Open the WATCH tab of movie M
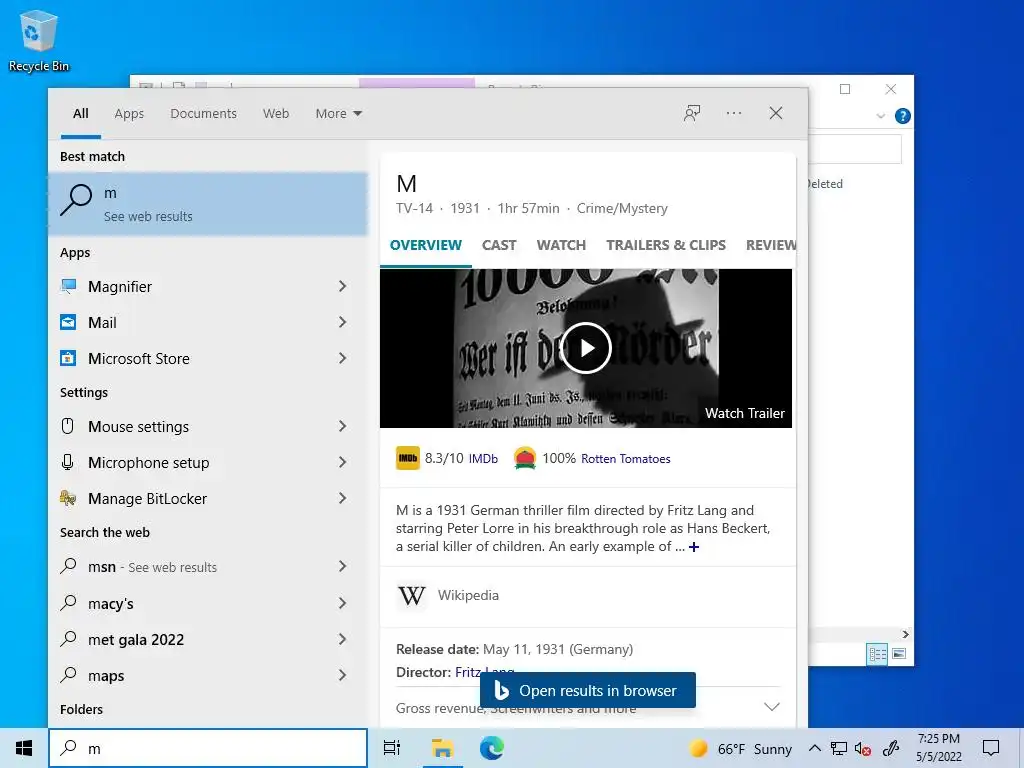 tap(561, 245)
